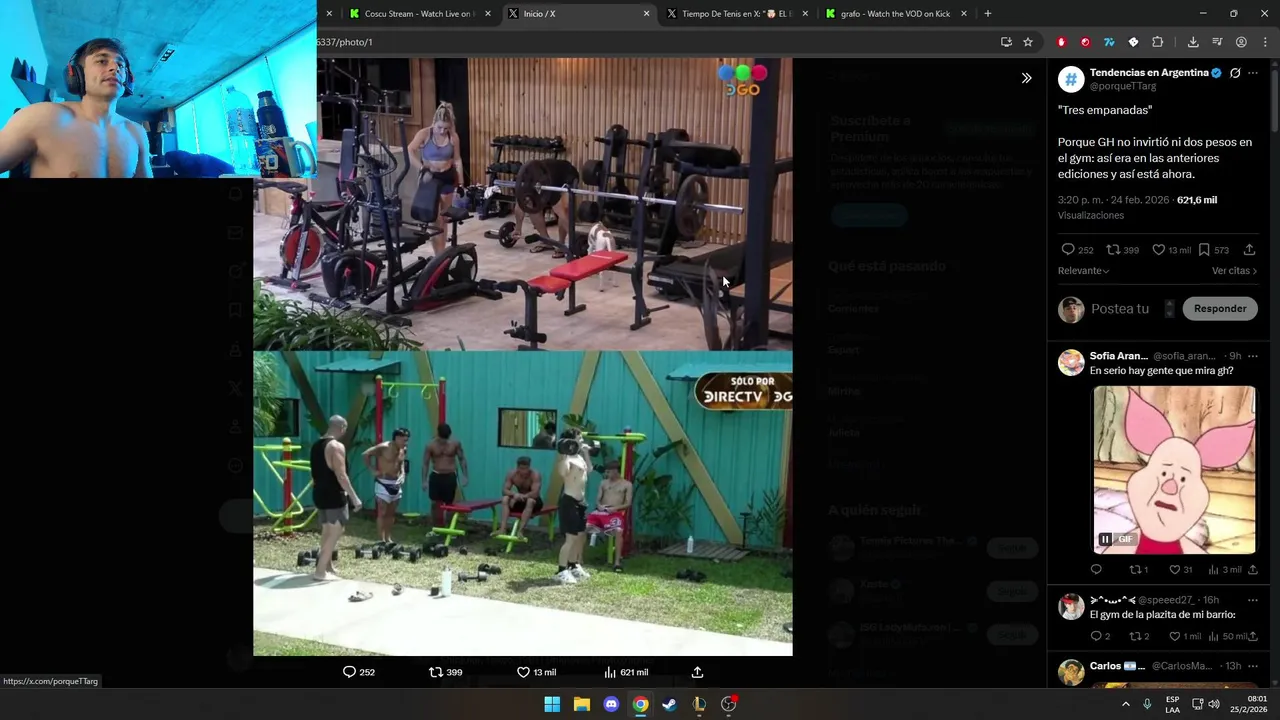Pause the Piglet GIF
1280x720 pixels.
(x=1105, y=539)
